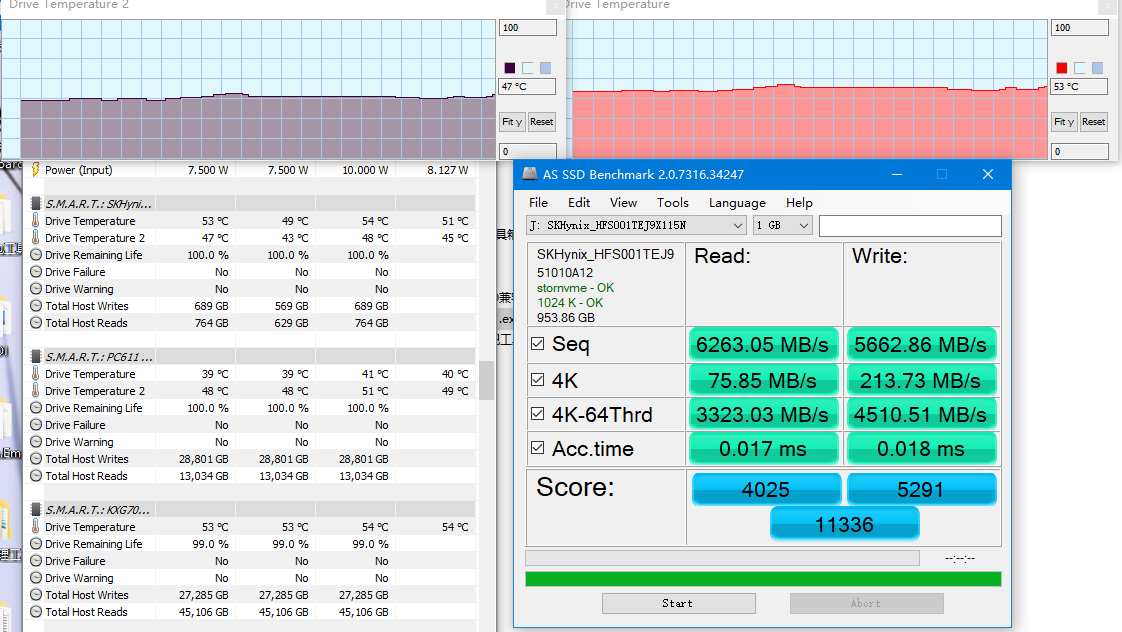
Task: Uncheck the Seq test checkbox
Action: pyautogui.click(x=538, y=344)
